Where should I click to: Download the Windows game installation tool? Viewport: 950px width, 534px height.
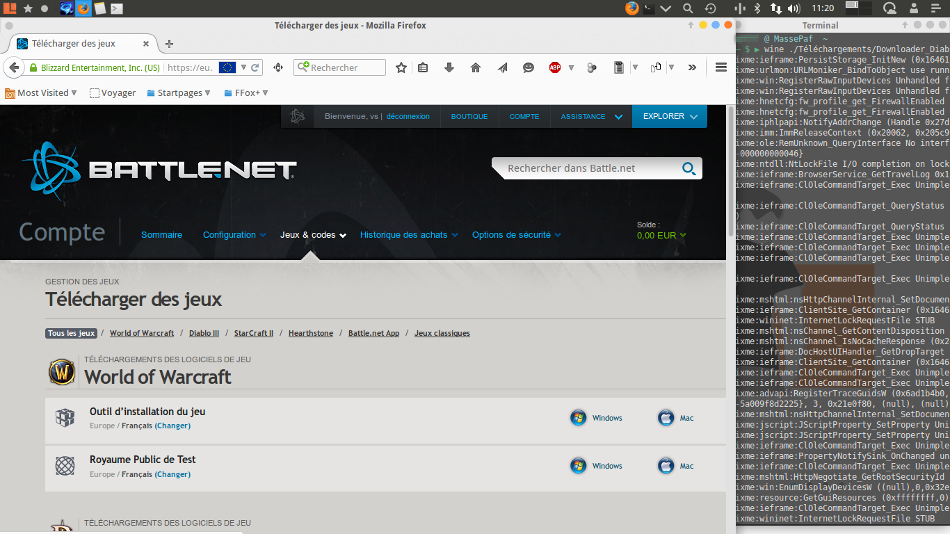596,418
